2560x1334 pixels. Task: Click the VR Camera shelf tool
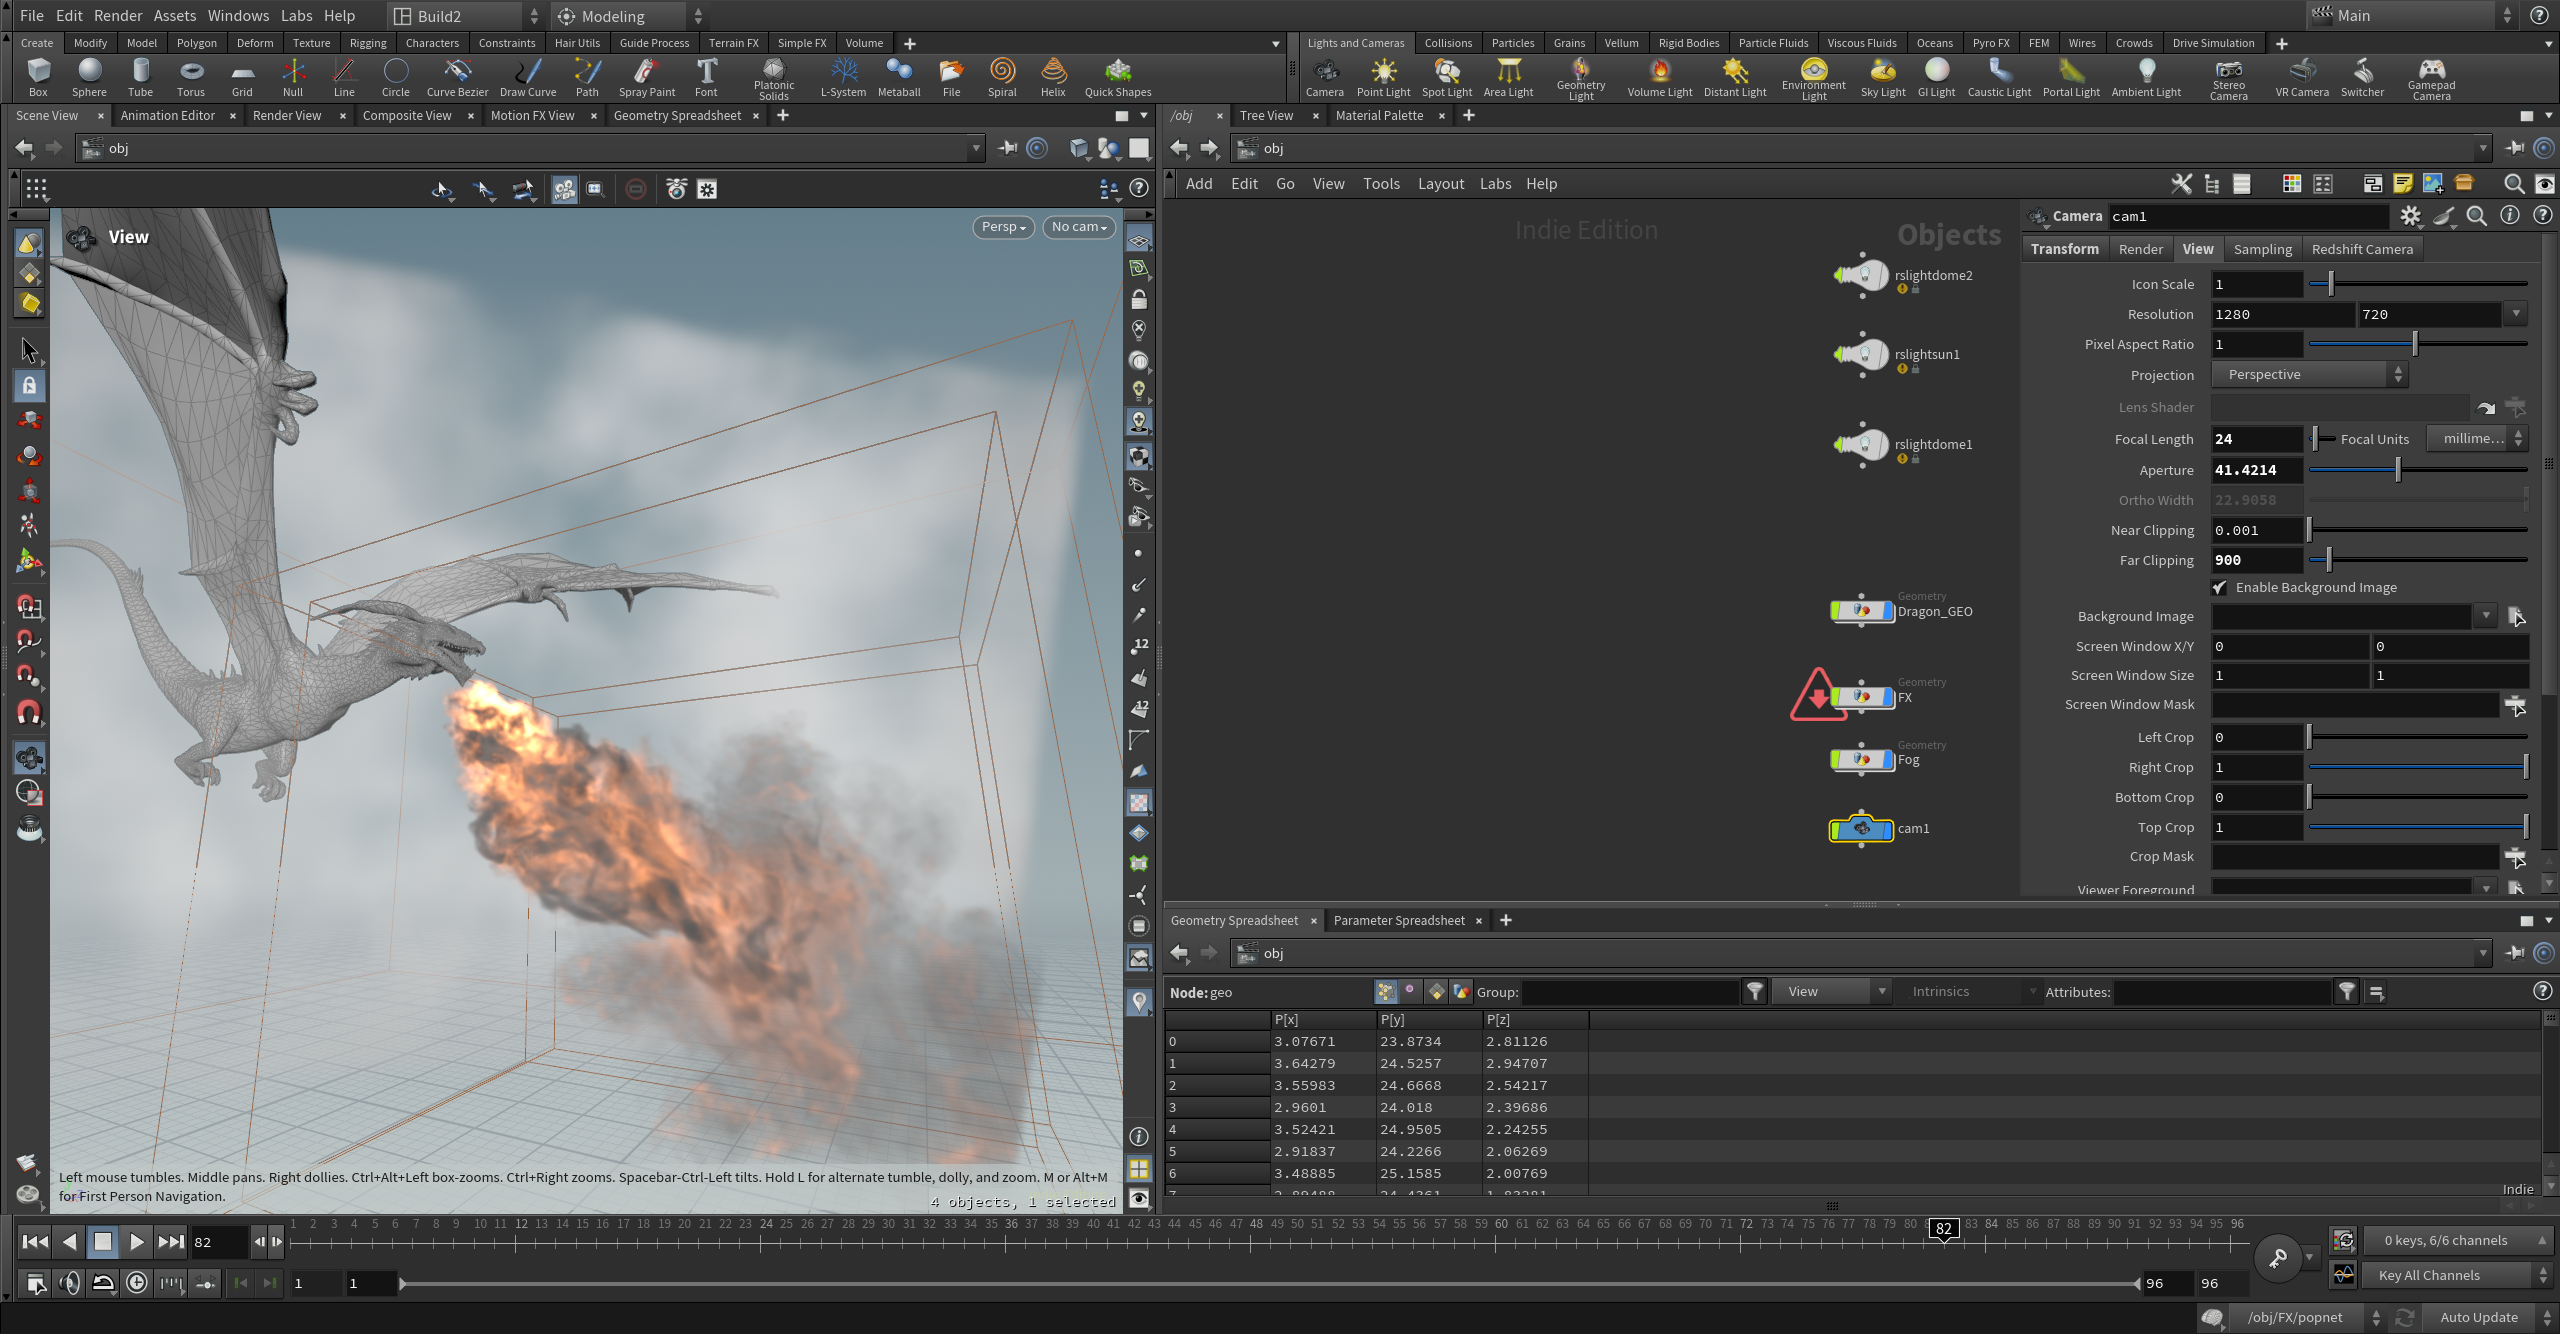[x=2301, y=77]
